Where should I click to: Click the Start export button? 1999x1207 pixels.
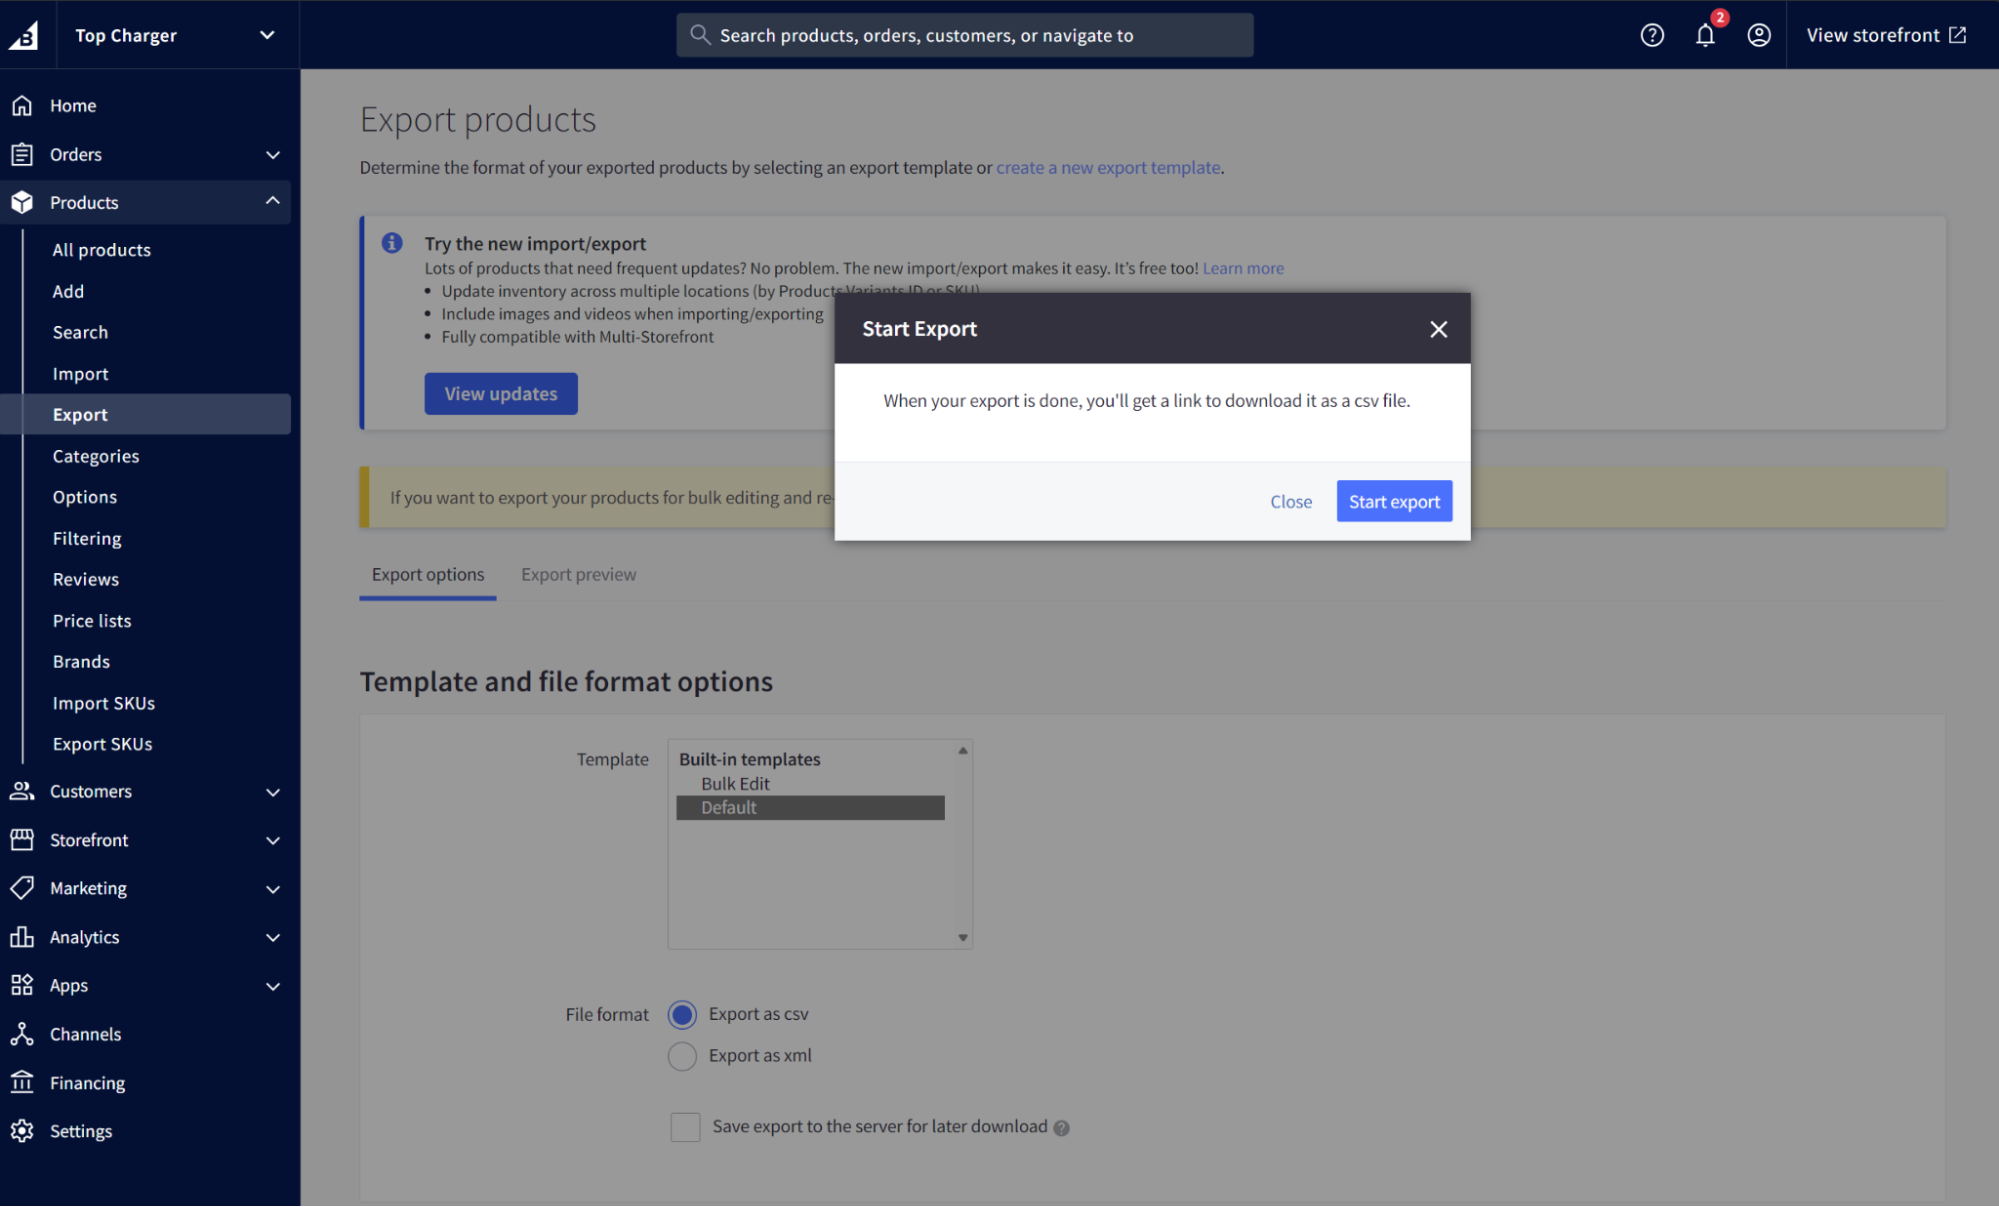pyautogui.click(x=1394, y=501)
